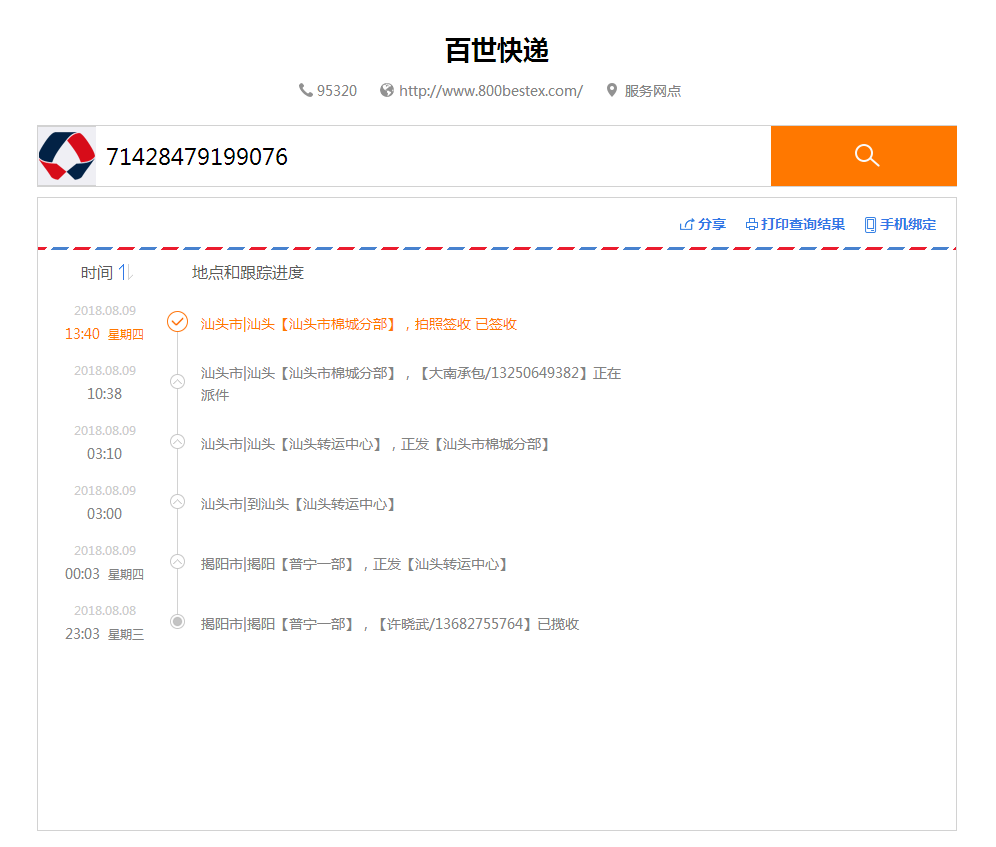Toggle time sort order arrow next to 时间
996x847 pixels.
(125, 273)
